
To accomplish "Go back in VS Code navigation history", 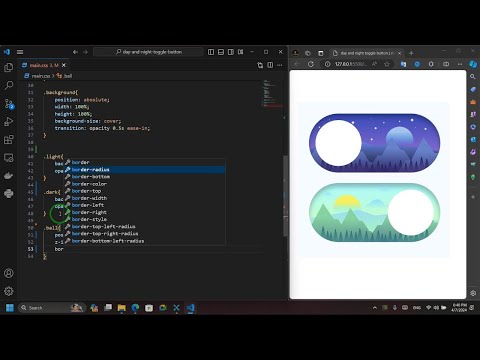I will [x=75, y=52].
